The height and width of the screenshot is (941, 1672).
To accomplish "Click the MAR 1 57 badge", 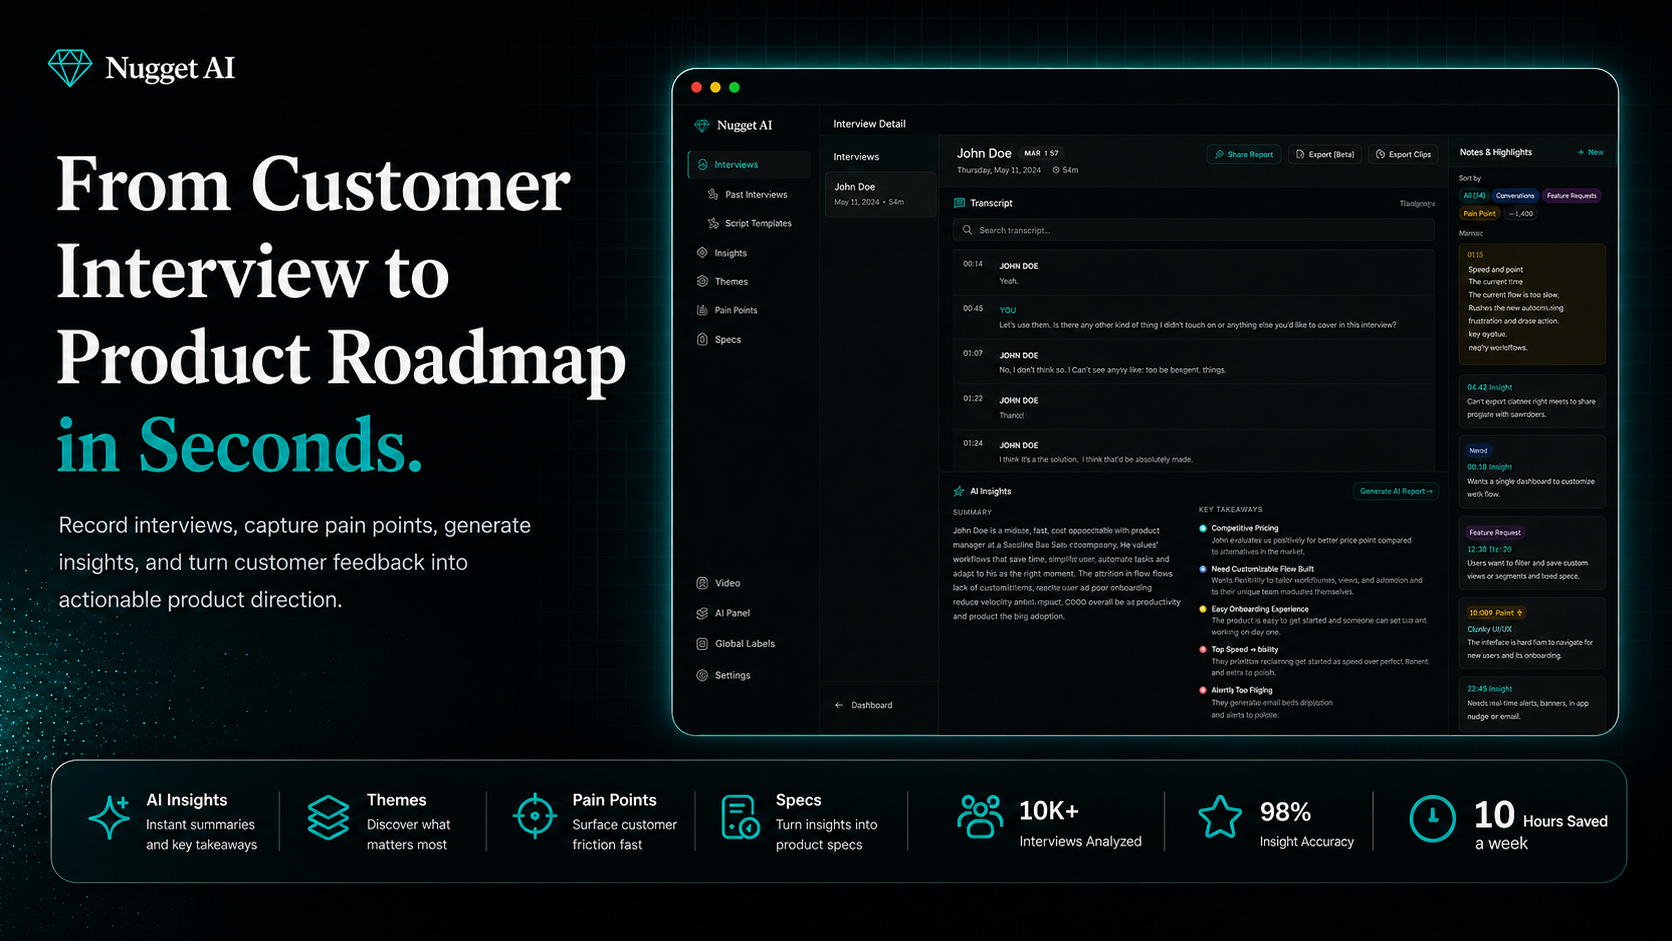I will [x=1041, y=154].
